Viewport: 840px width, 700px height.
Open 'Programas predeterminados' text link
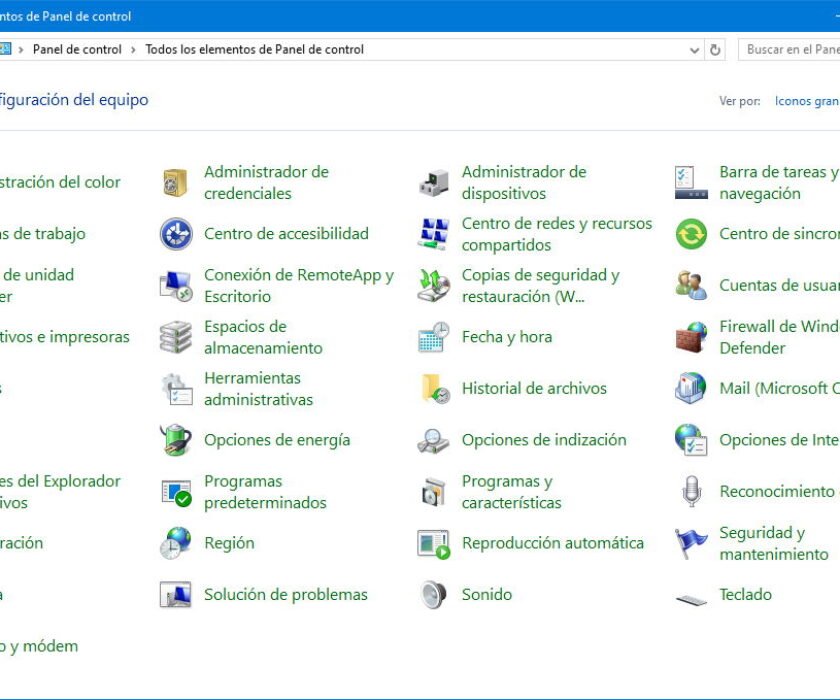pyautogui.click(x=265, y=492)
